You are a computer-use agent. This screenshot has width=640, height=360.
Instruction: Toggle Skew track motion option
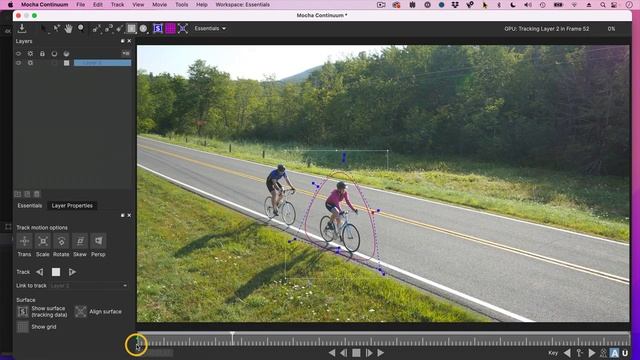pyautogui.click(x=80, y=241)
